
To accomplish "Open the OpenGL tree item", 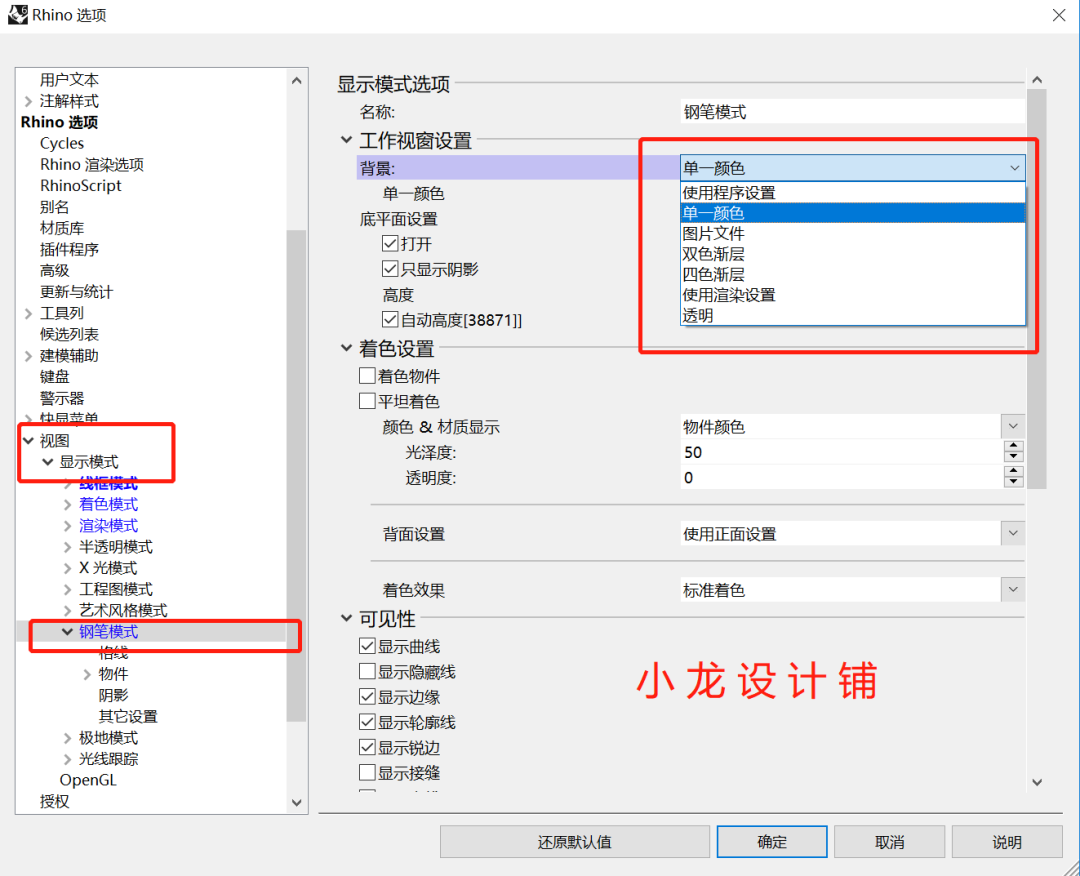I will 88,780.
